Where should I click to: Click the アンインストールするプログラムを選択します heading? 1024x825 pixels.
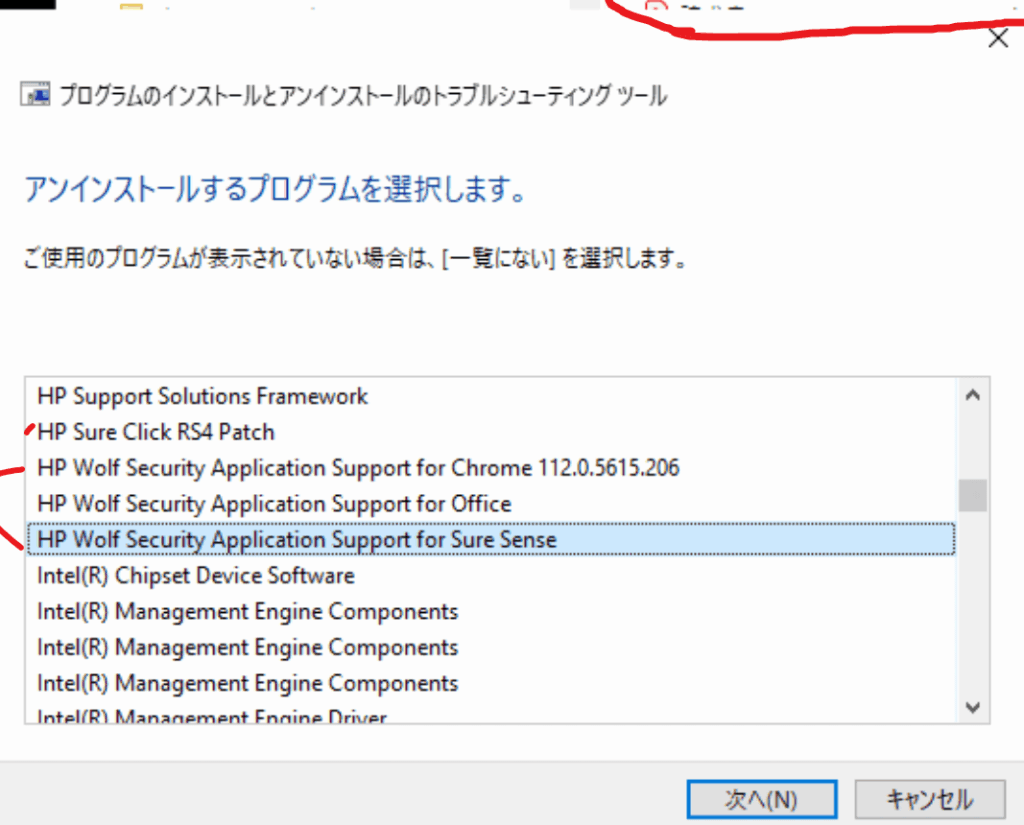[x=274, y=189]
